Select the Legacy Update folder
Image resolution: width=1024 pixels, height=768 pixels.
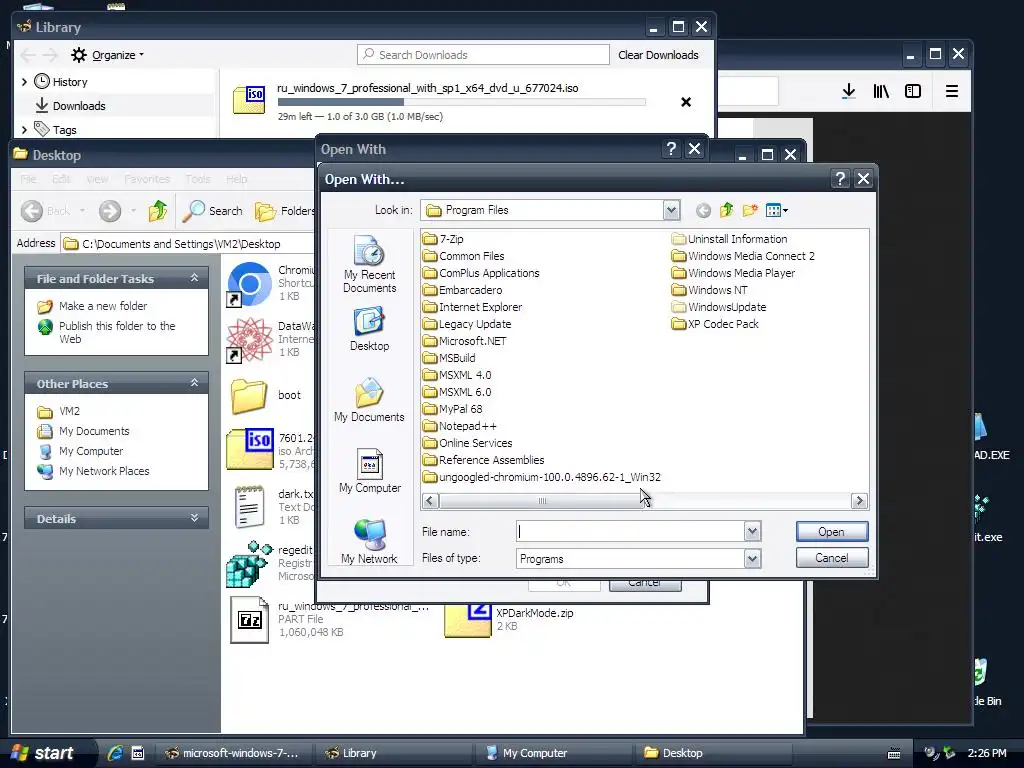(468, 324)
